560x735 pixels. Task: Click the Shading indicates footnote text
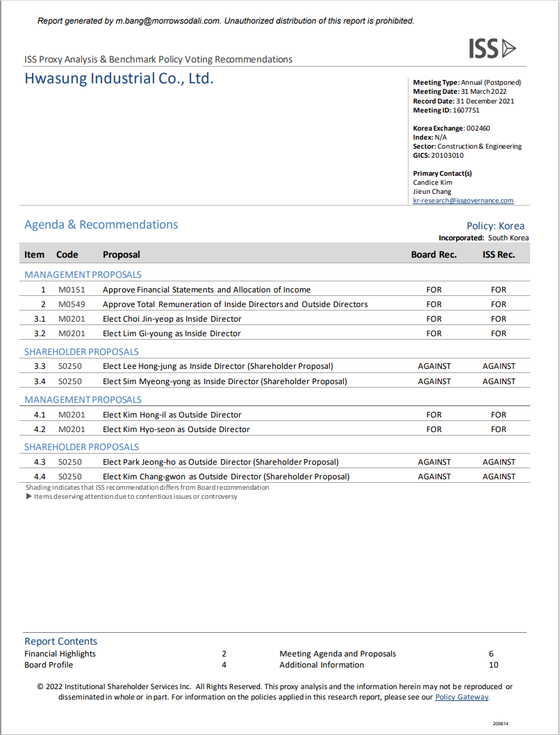(x=147, y=488)
